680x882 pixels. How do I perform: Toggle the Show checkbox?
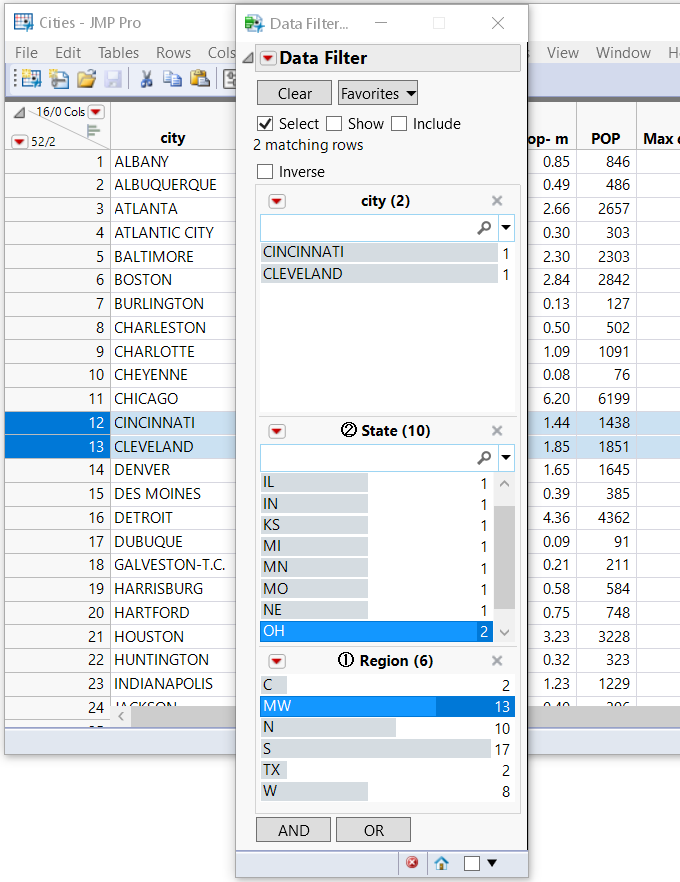[334, 124]
